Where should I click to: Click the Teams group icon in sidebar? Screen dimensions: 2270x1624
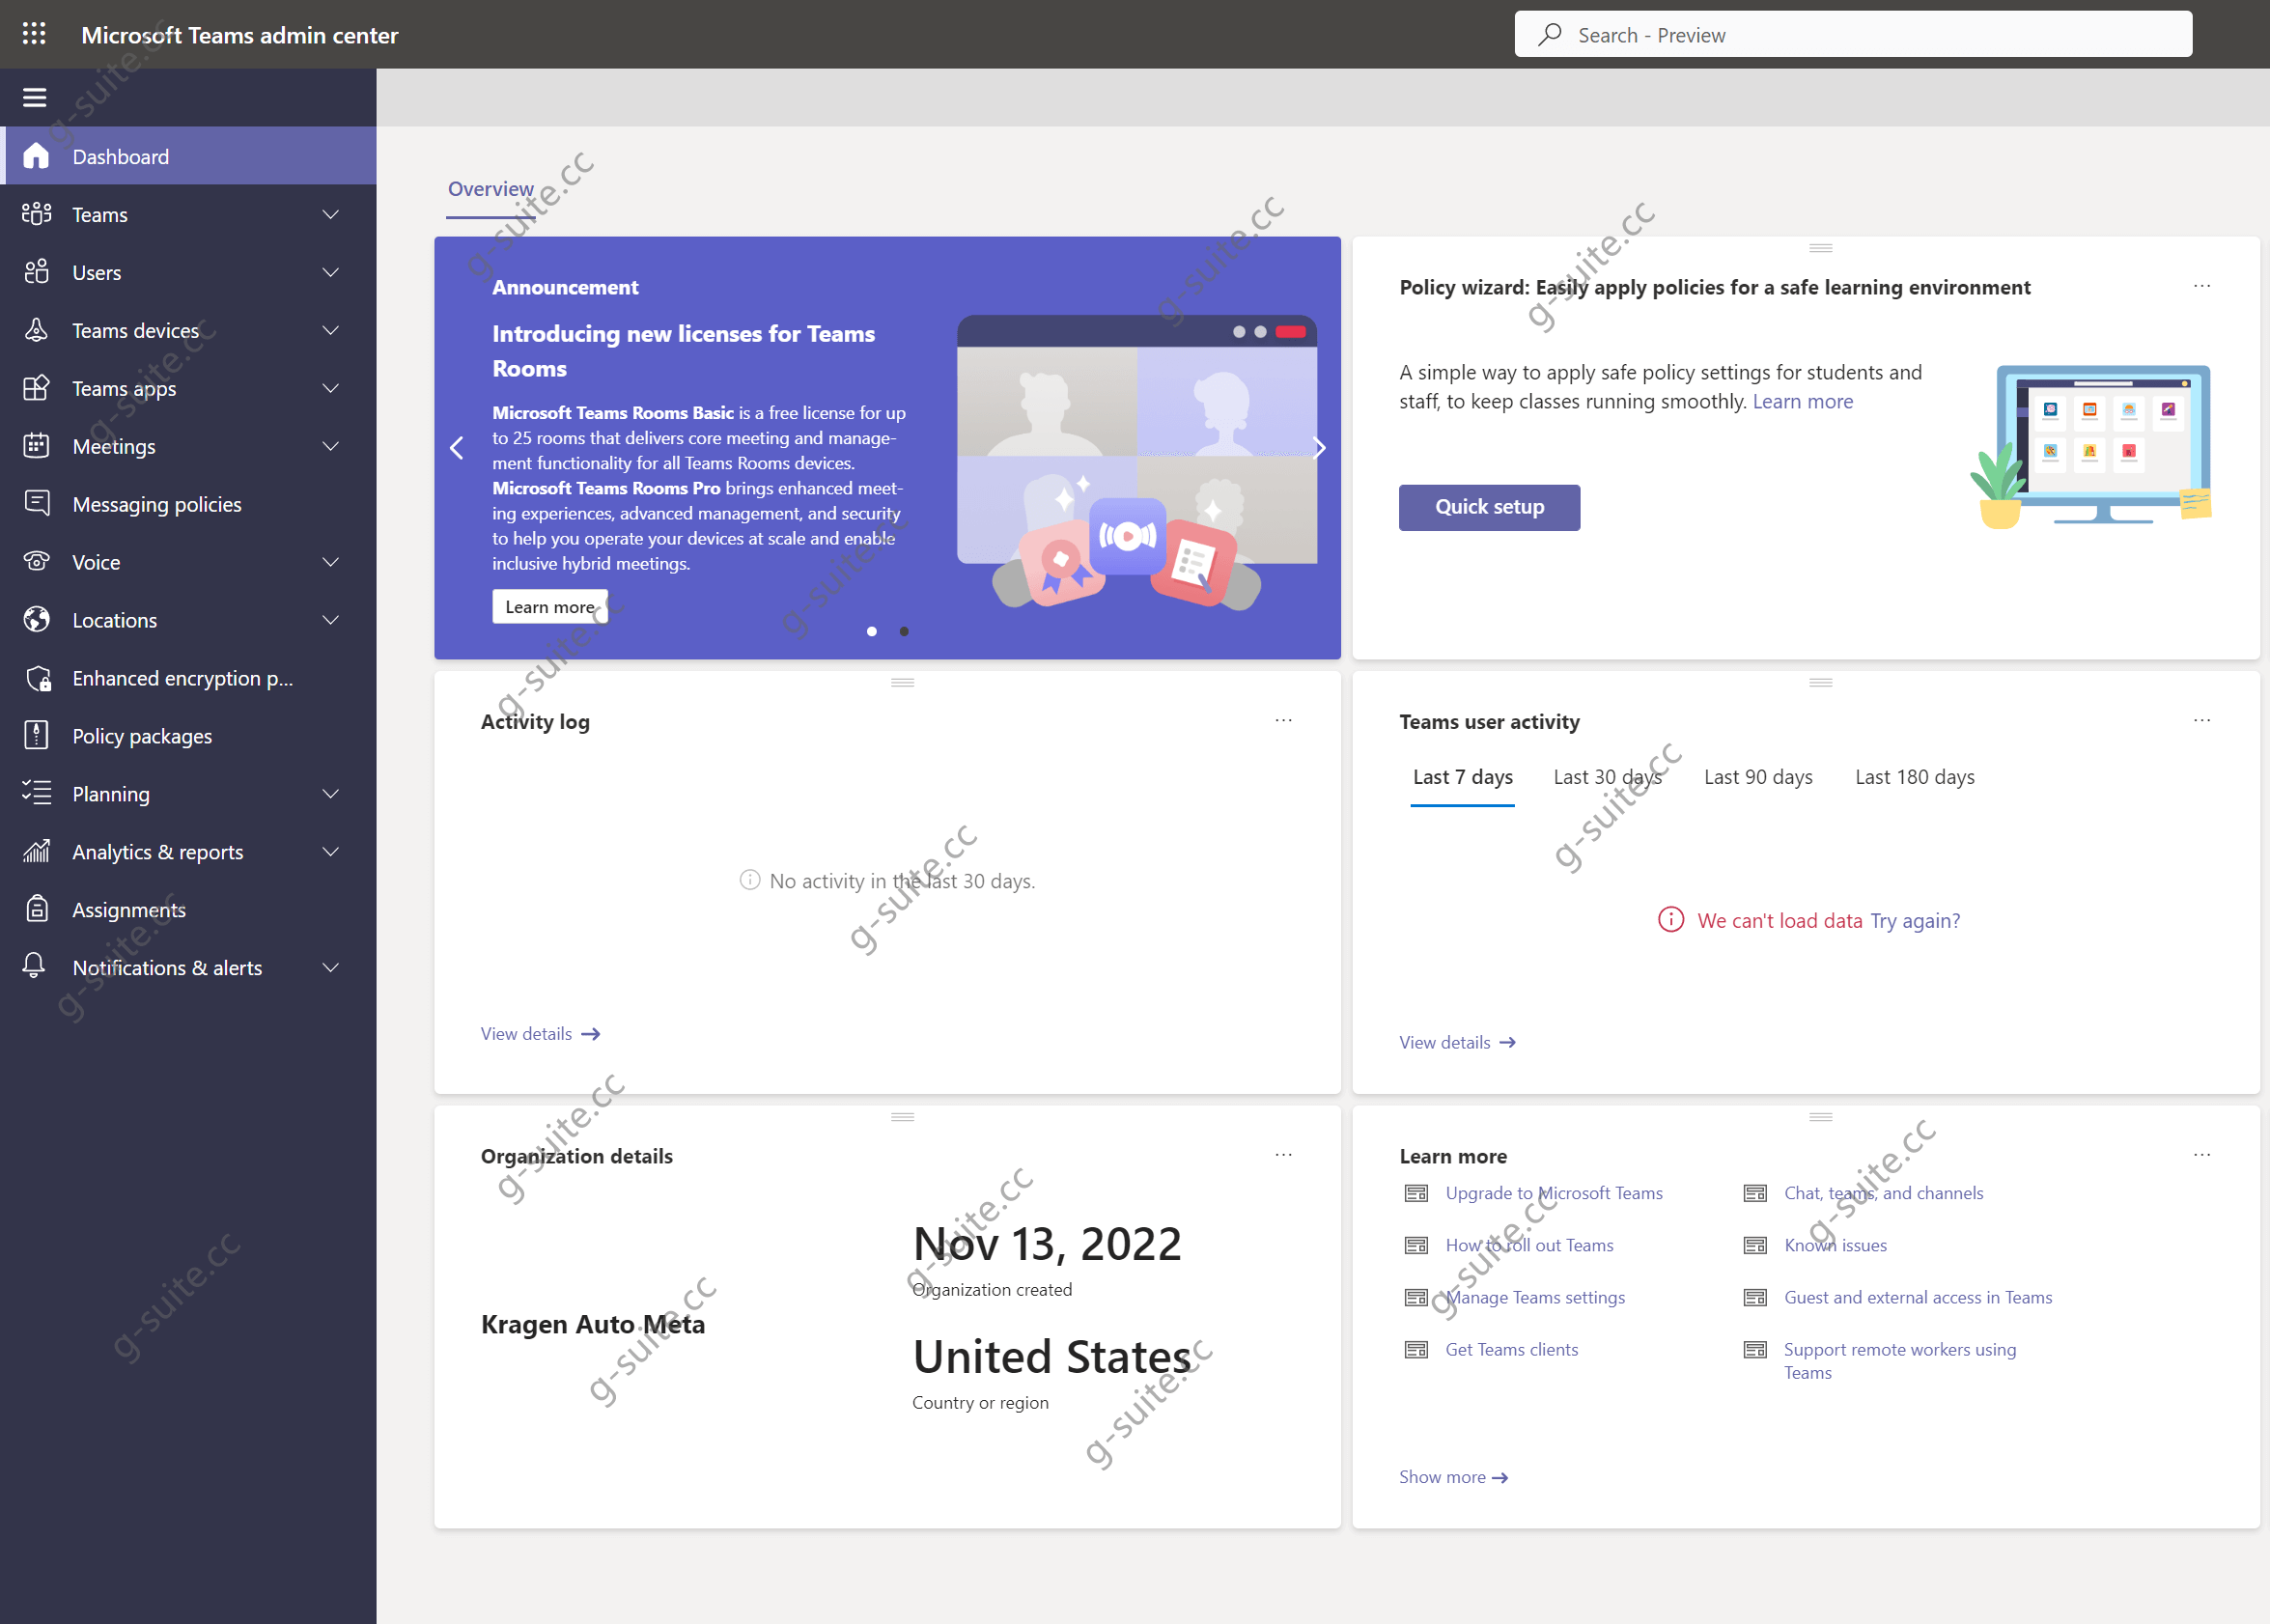point(36,214)
